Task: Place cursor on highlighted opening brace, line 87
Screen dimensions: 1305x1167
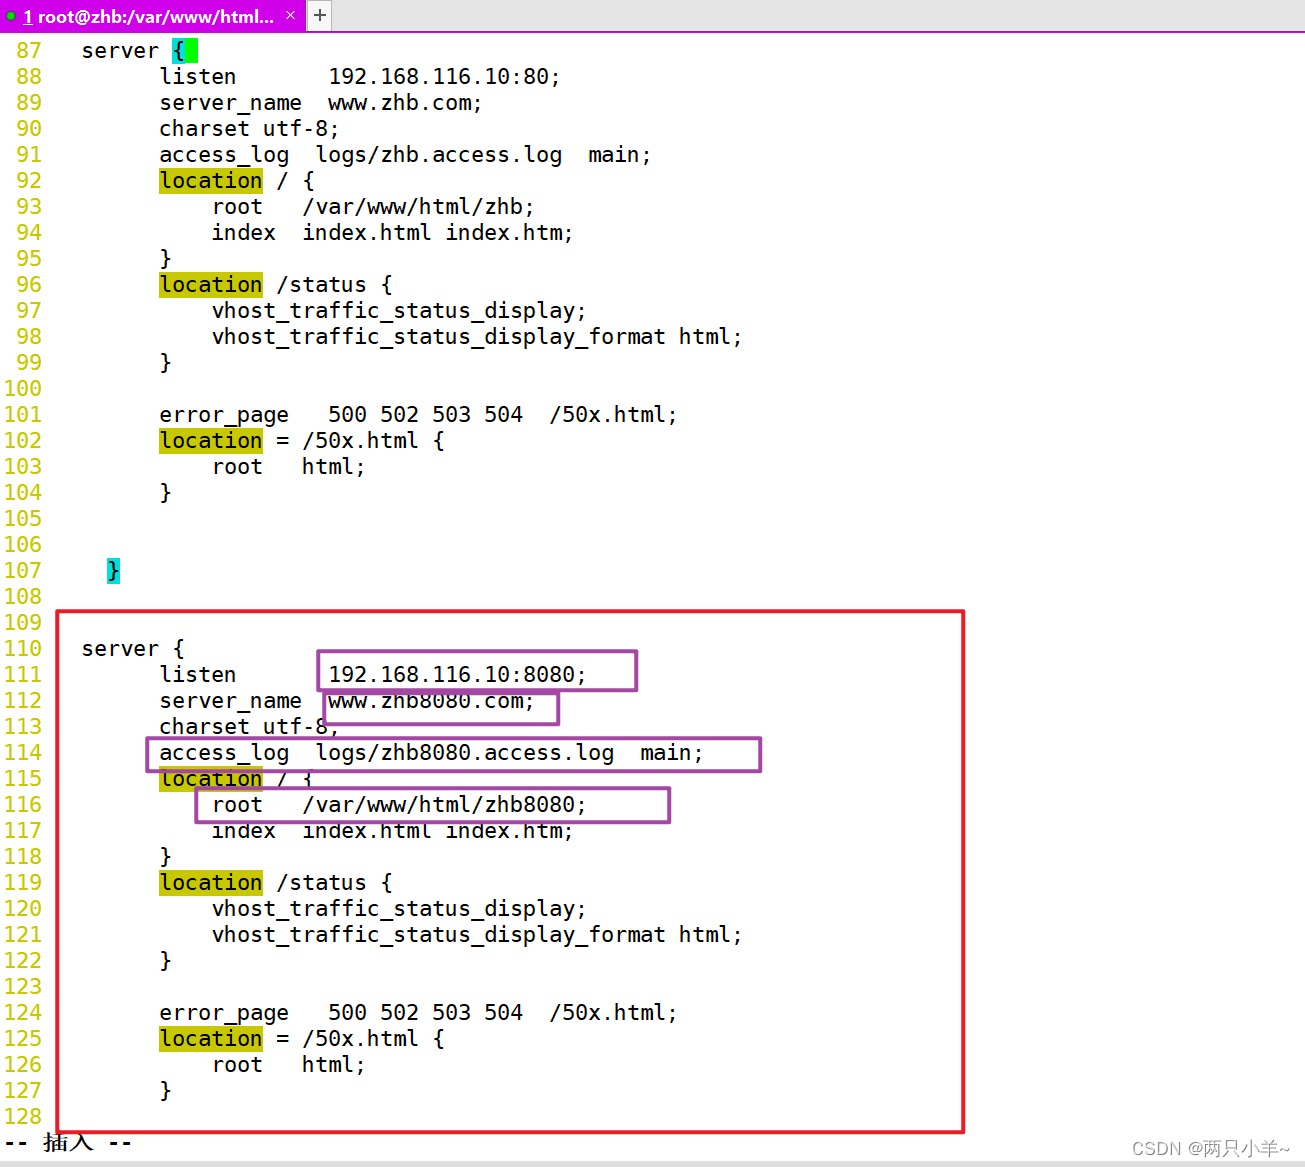Action: point(178,51)
